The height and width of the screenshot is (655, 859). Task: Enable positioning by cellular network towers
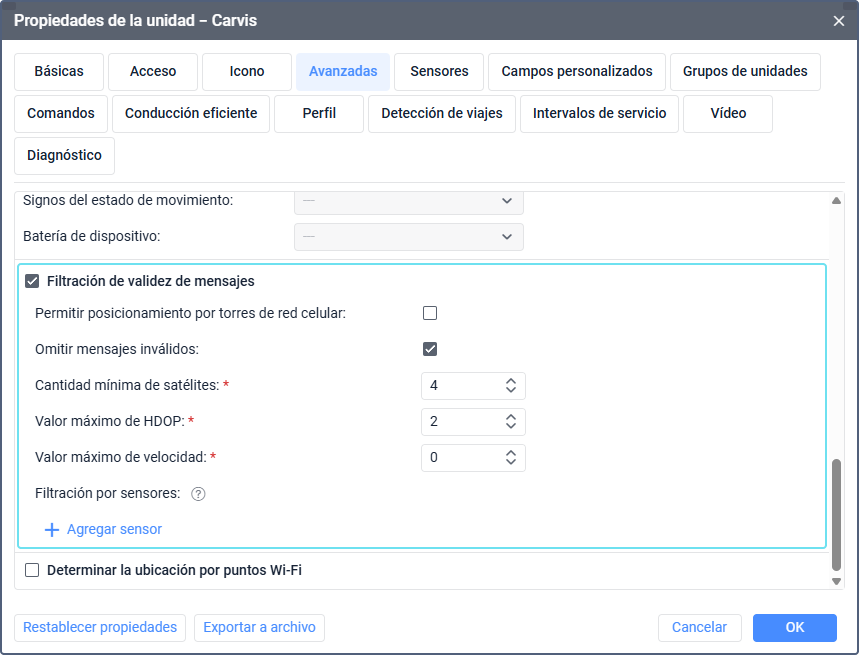point(430,313)
